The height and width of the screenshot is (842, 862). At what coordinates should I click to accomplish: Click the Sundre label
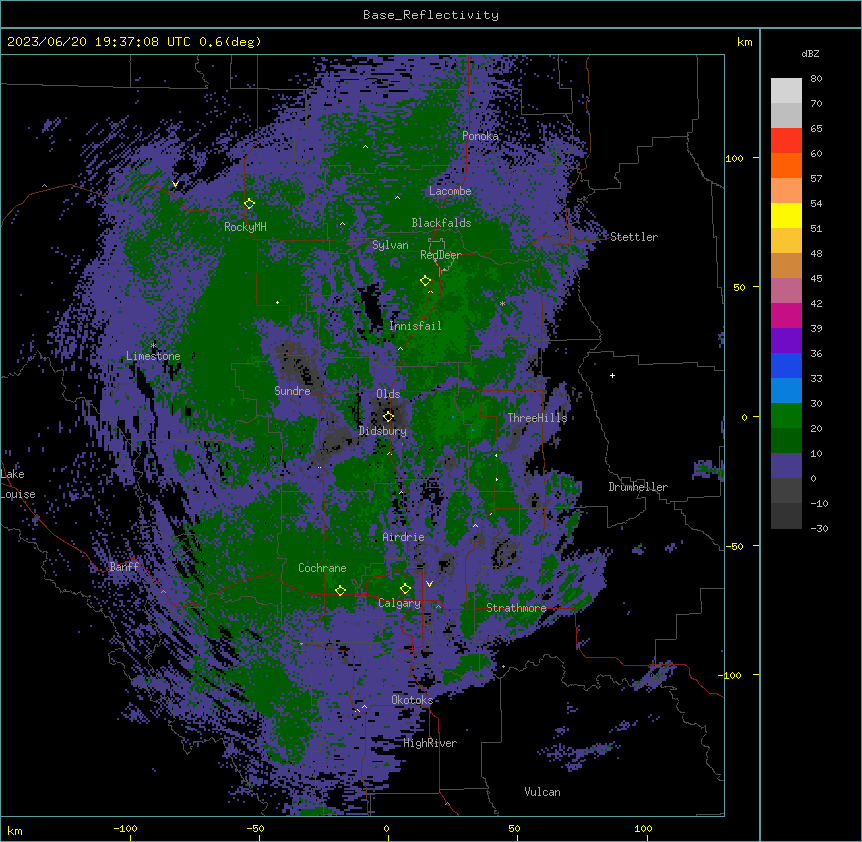pyautogui.click(x=292, y=391)
